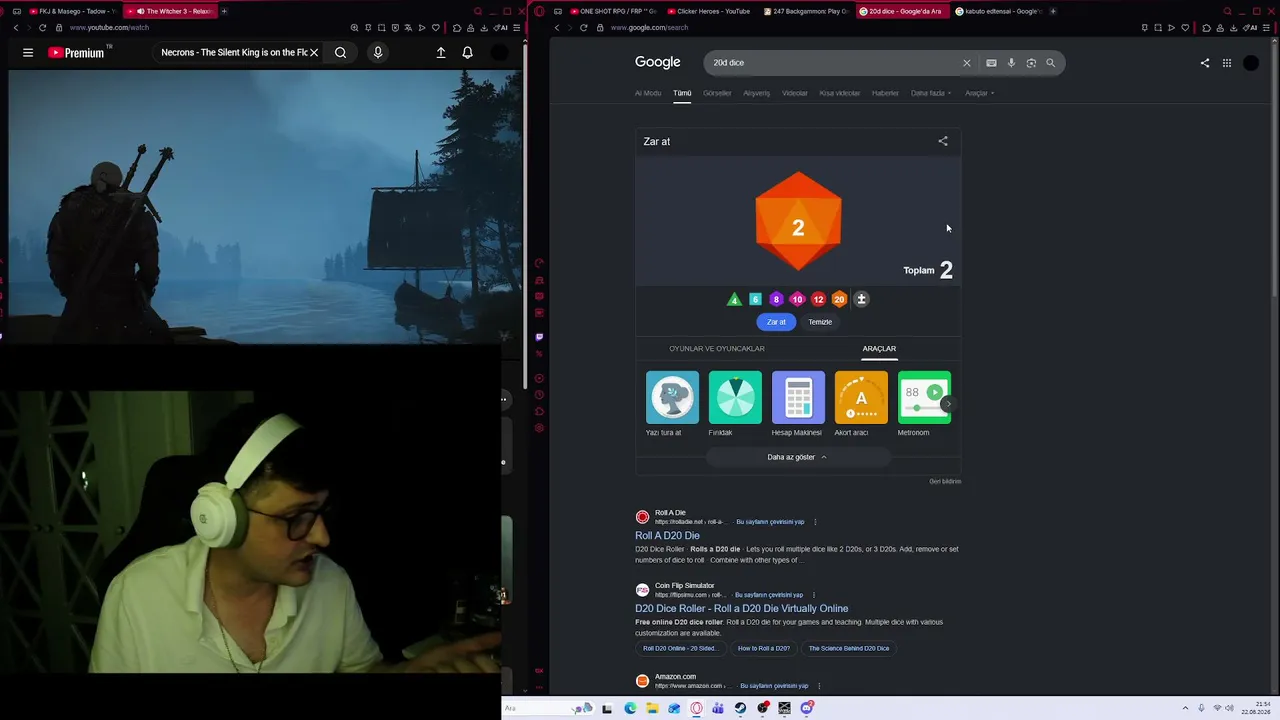Open D20 Dice Roller virtual online result
The image size is (1280, 720).
(x=741, y=609)
